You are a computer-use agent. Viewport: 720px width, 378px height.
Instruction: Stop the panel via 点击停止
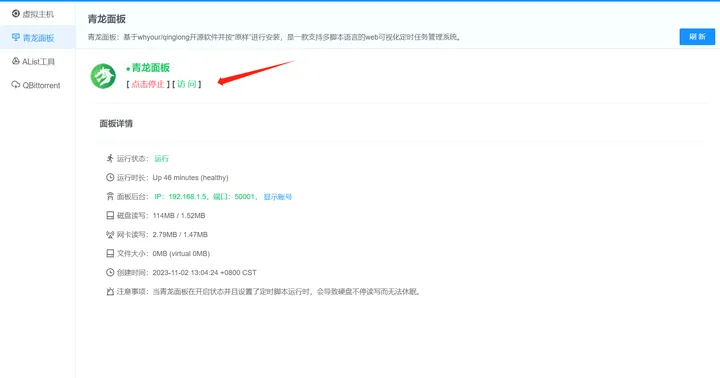[x=148, y=84]
